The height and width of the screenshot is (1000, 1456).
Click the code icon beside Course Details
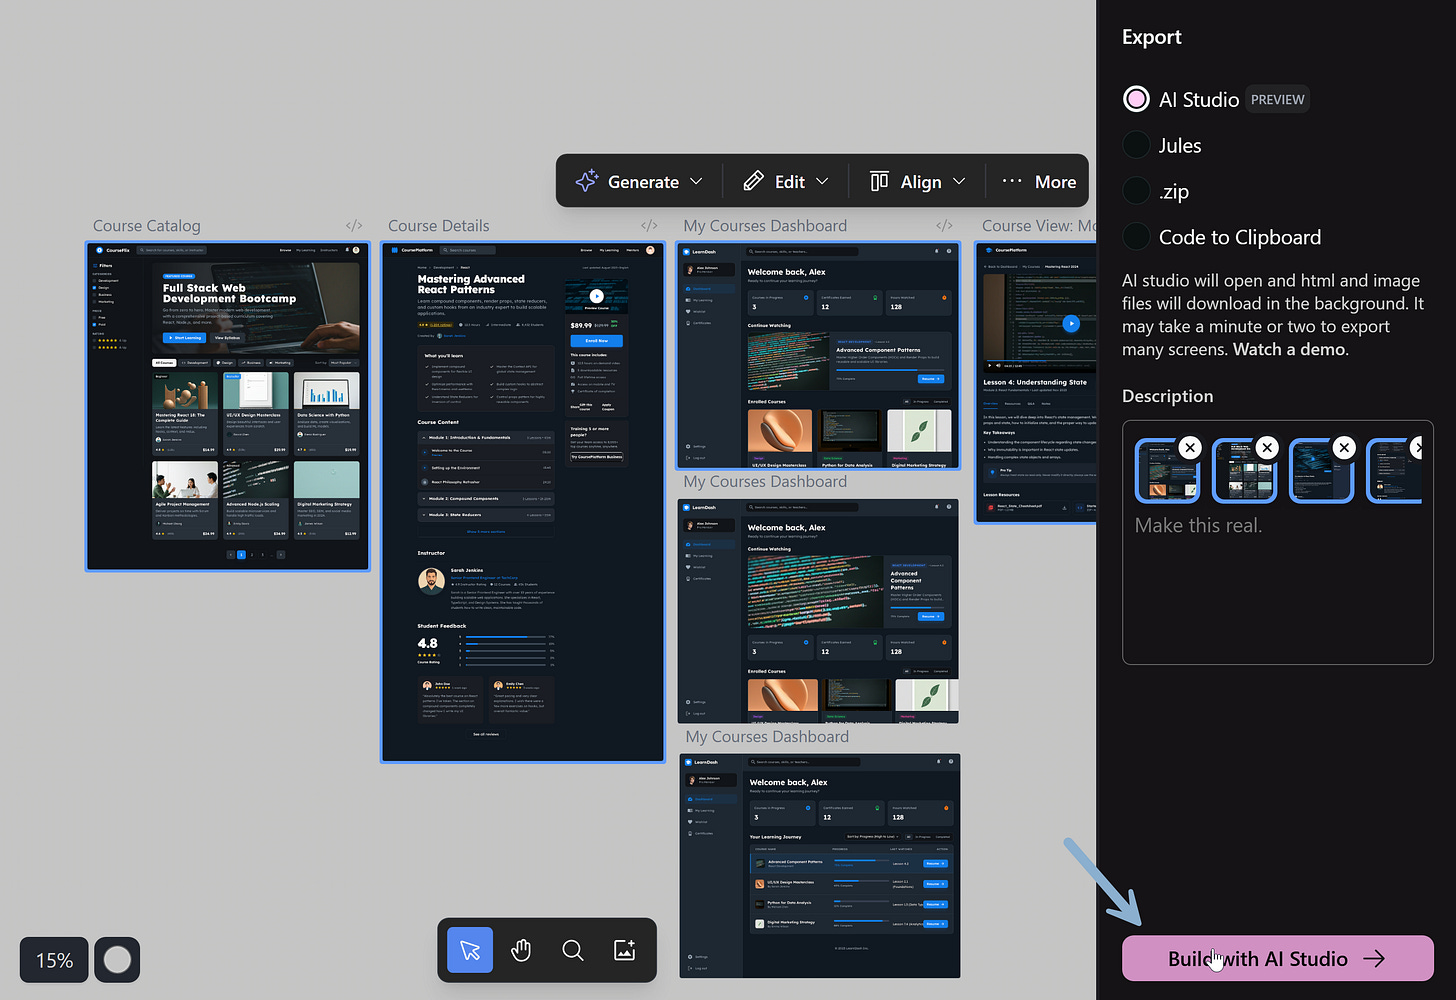point(649,226)
